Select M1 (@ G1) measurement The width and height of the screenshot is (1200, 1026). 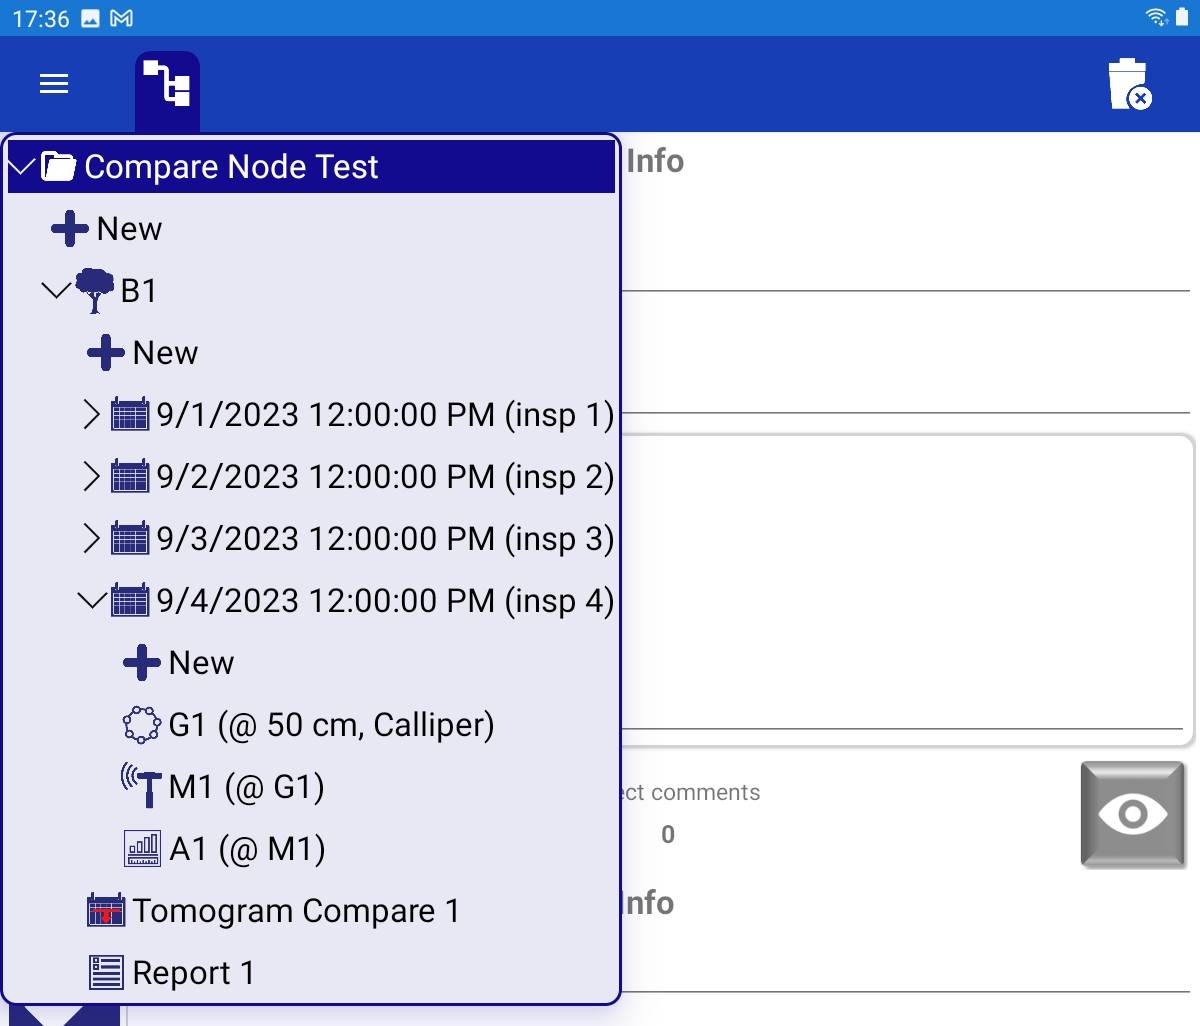pyautogui.click(x=247, y=787)
